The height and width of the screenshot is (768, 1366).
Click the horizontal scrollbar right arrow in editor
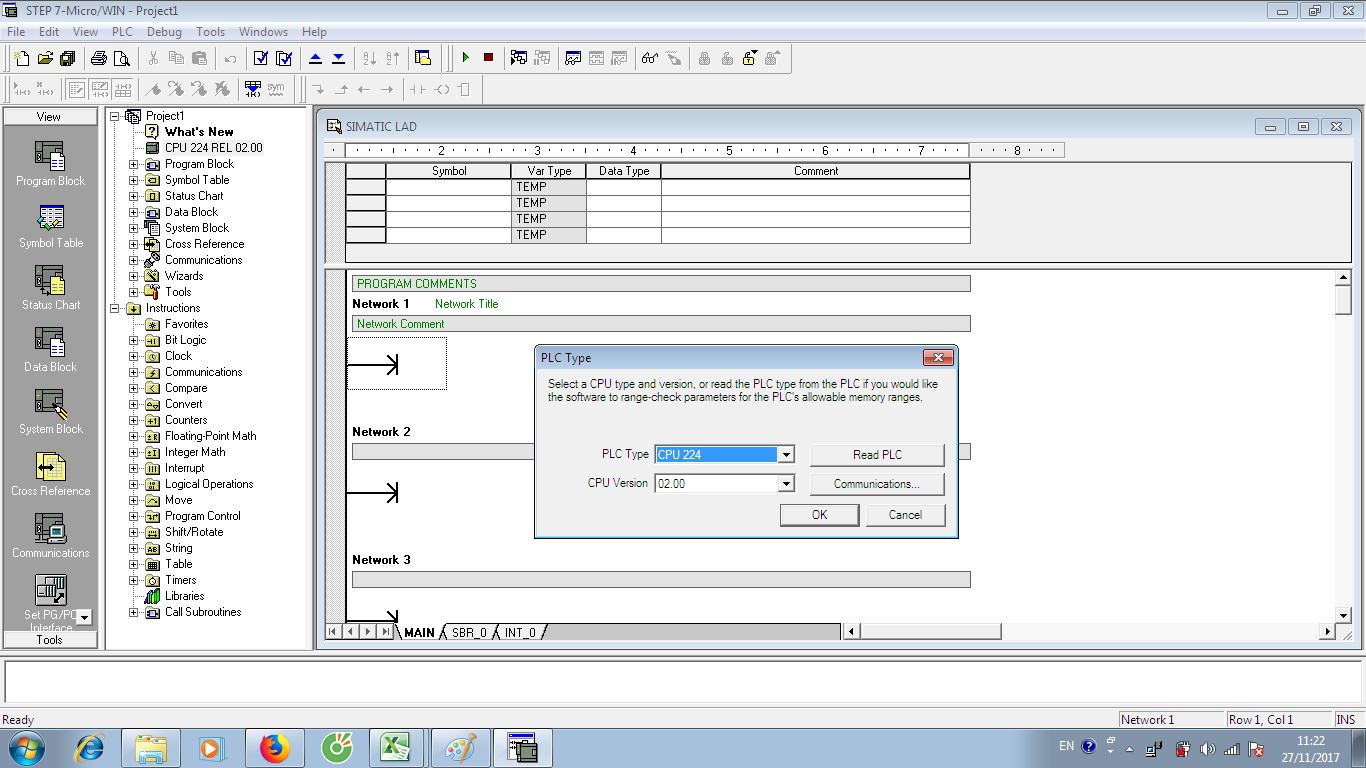coord(1328,632)
